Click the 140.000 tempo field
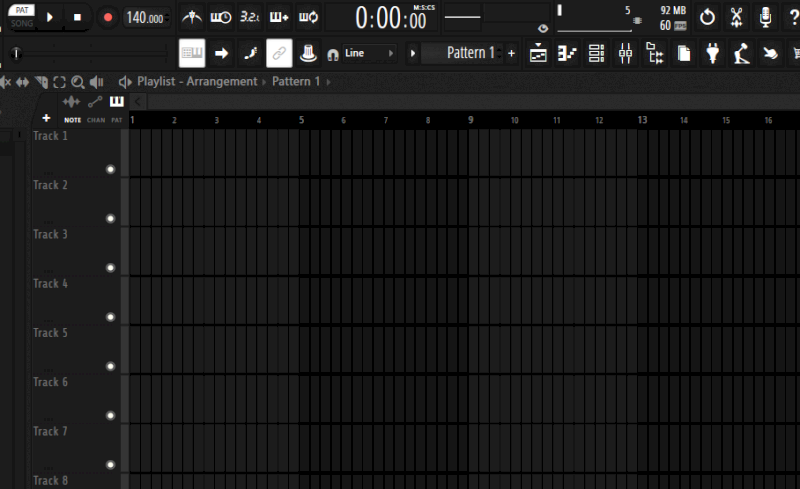The height and width of the screenshot is (489, 800). 147,18
